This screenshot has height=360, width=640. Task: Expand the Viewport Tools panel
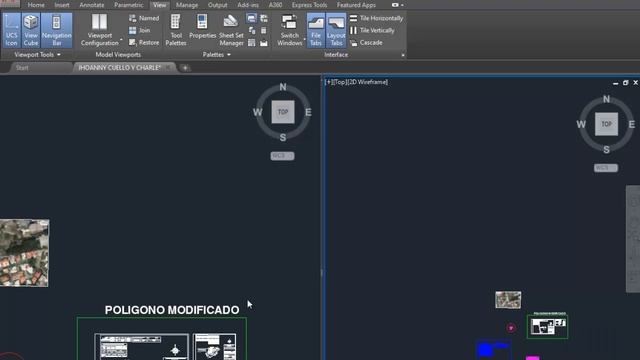37,54
